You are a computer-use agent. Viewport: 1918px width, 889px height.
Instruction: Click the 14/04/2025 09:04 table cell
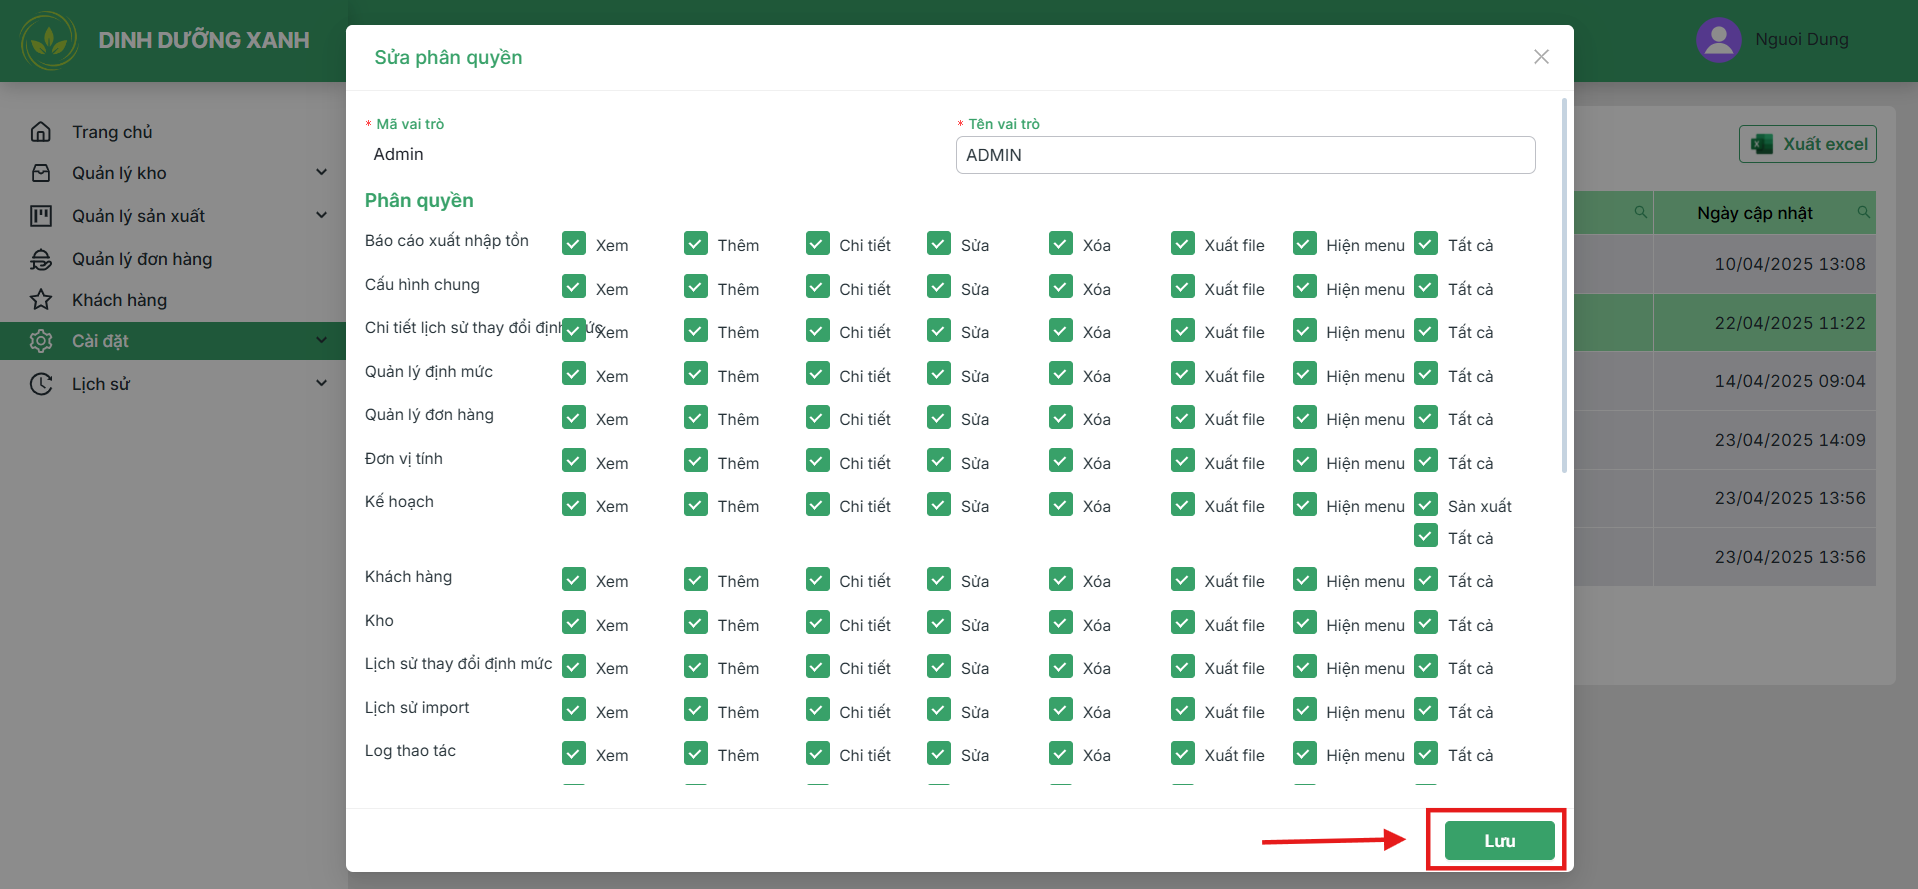click(x=1764, y=381)
